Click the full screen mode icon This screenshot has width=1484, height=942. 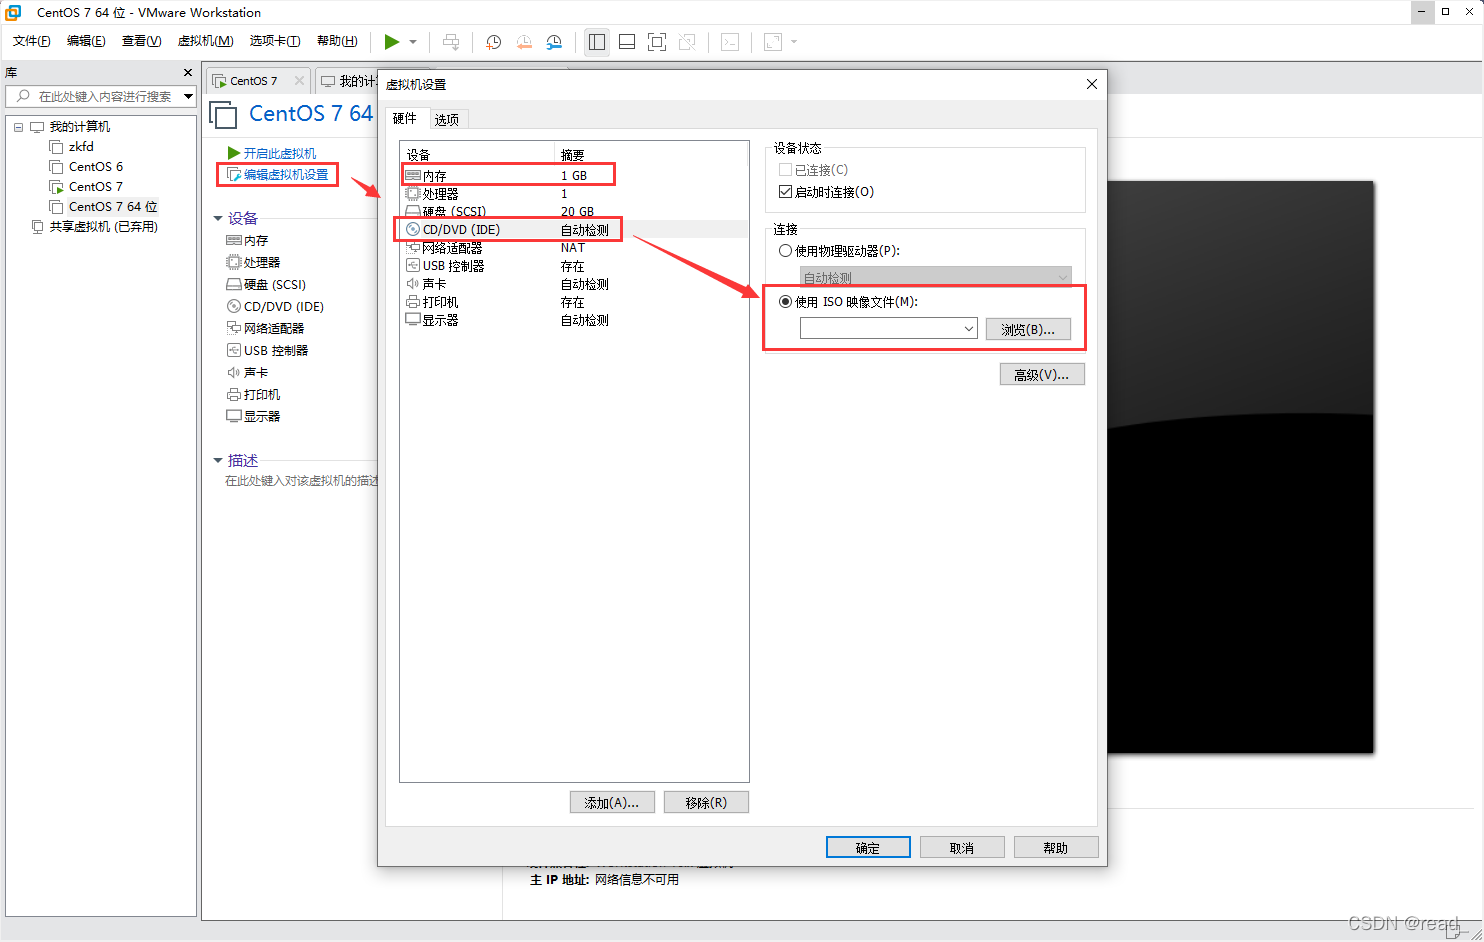pyautogui.click(x=657, y=42)
